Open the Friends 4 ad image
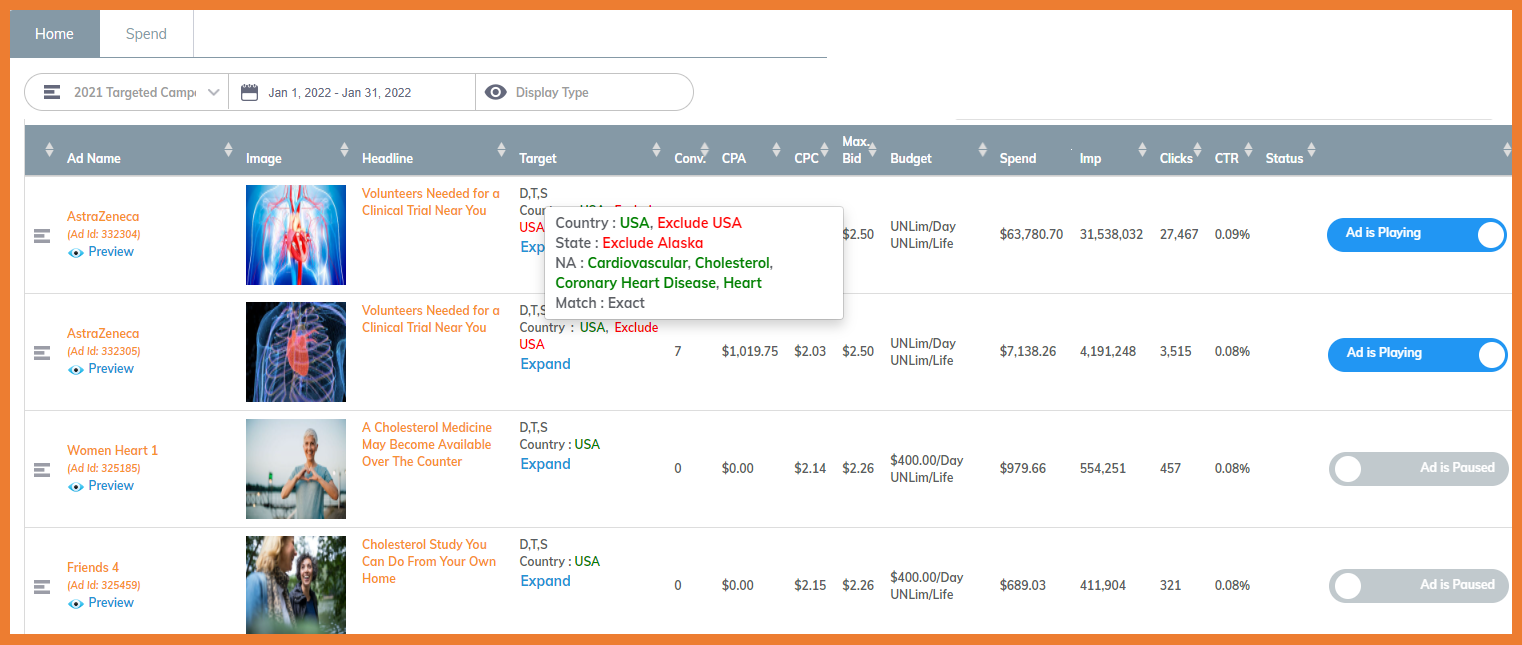 pyautogui.click(x=296, y=584)
